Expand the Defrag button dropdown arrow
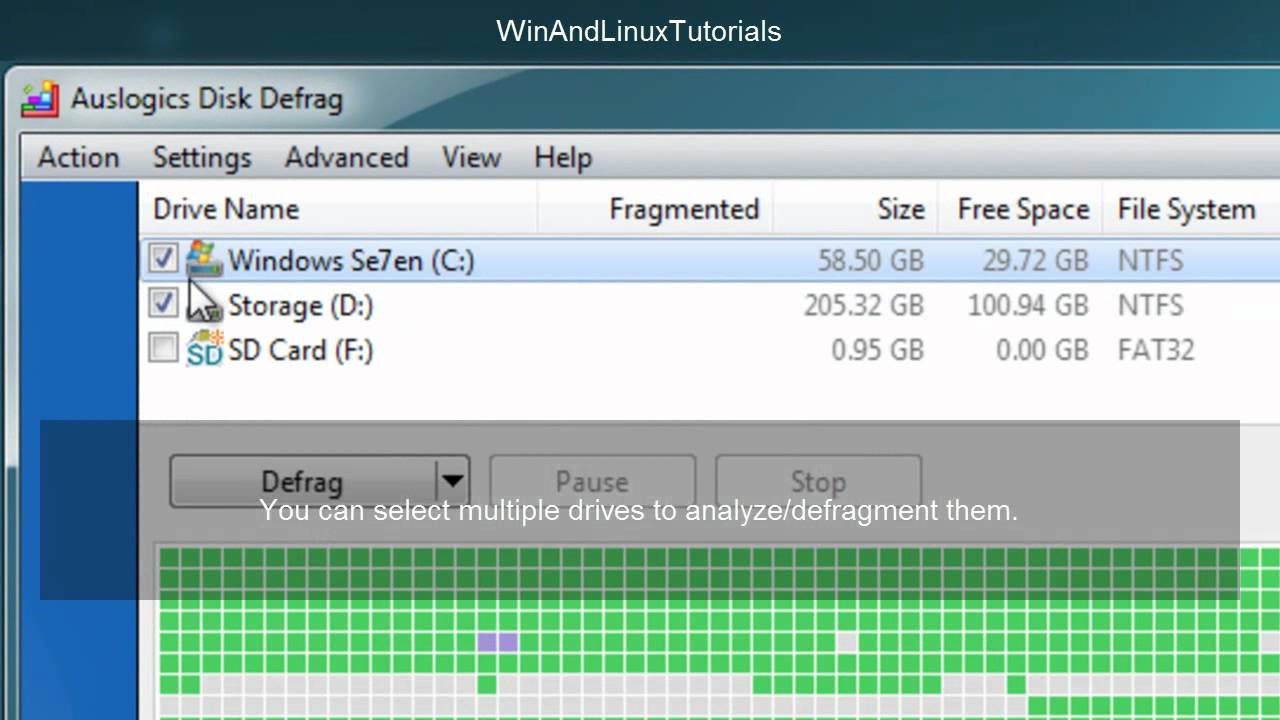1280x720 pixels. (x=453, y=481)
